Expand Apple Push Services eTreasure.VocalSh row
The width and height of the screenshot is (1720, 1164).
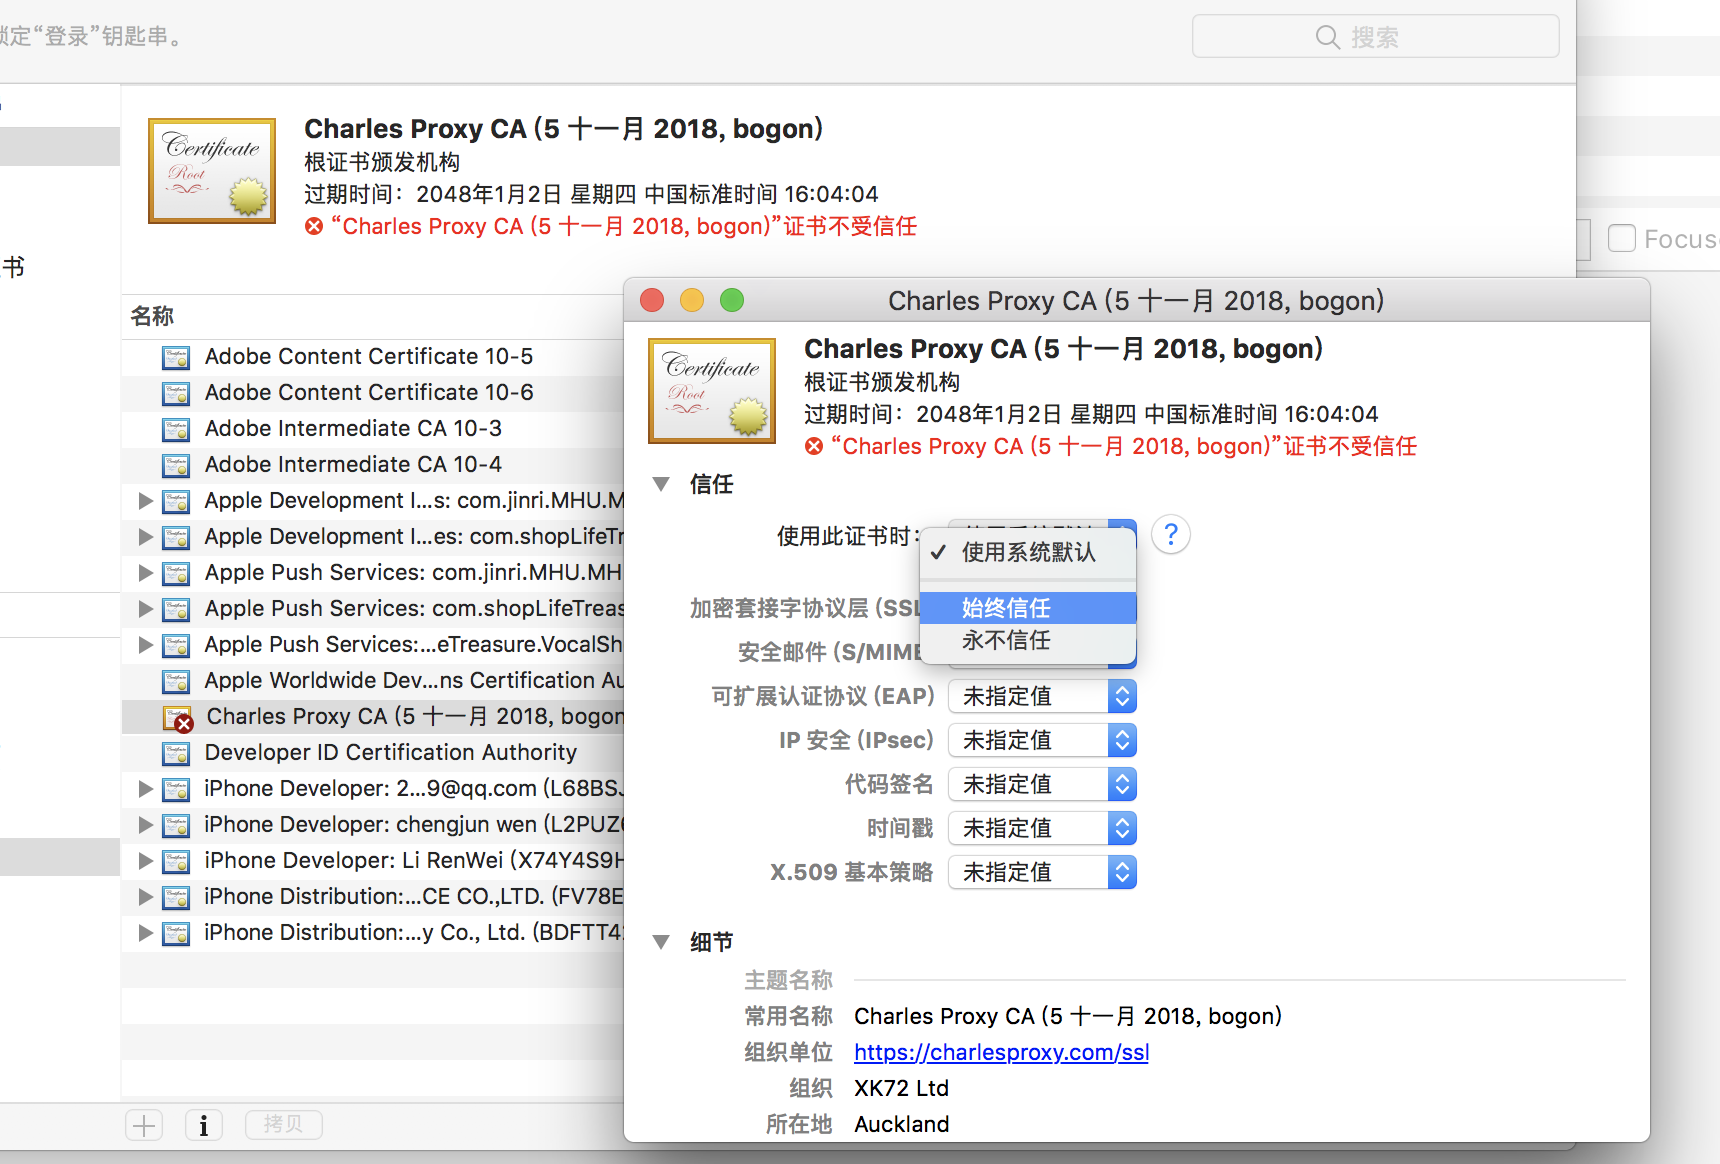point(146,644)
